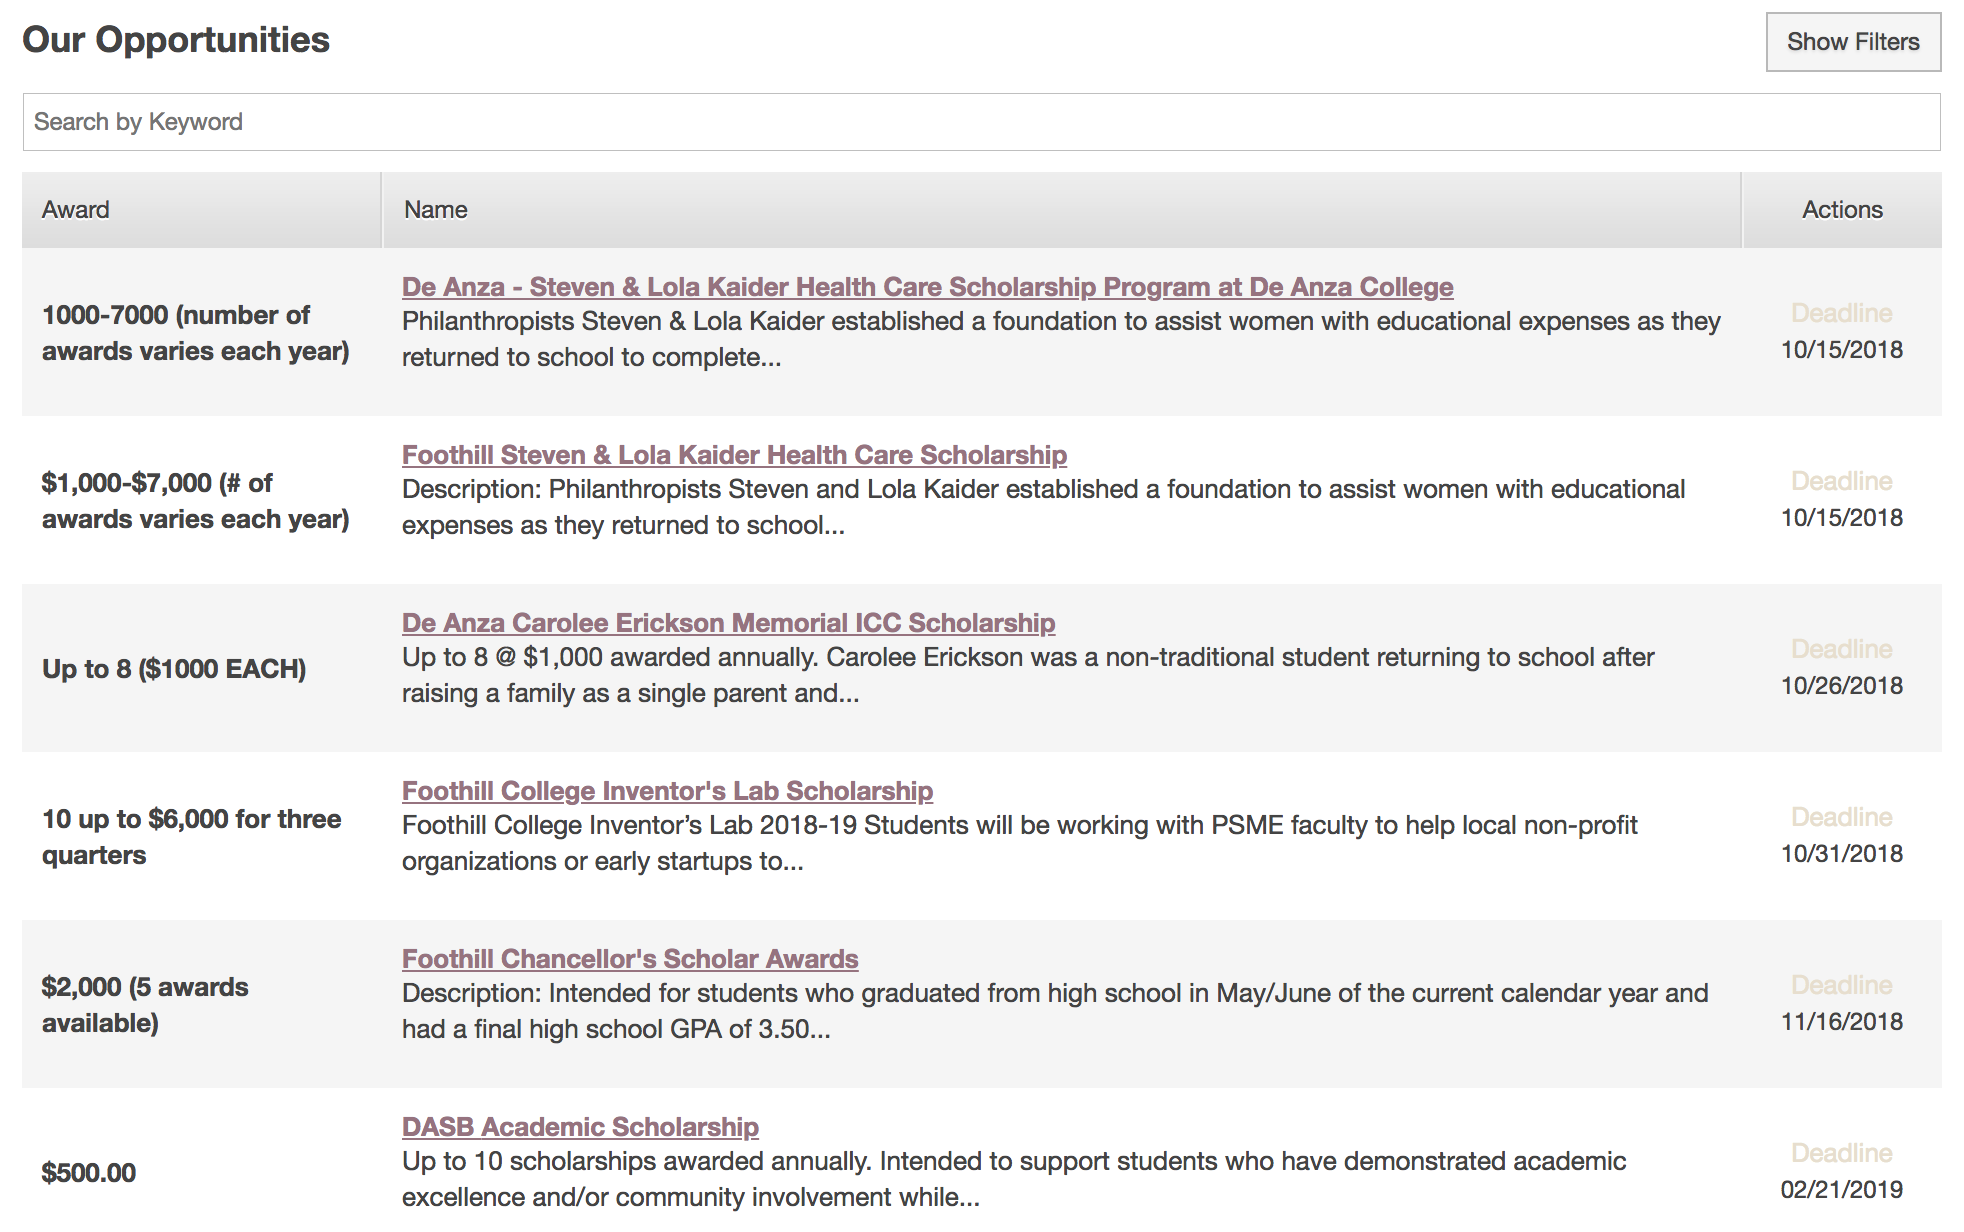Open De Anza Steven & Lola Kaider scholarship link
Viewport: 1964px width, 1232px height.
coord(927,287)
